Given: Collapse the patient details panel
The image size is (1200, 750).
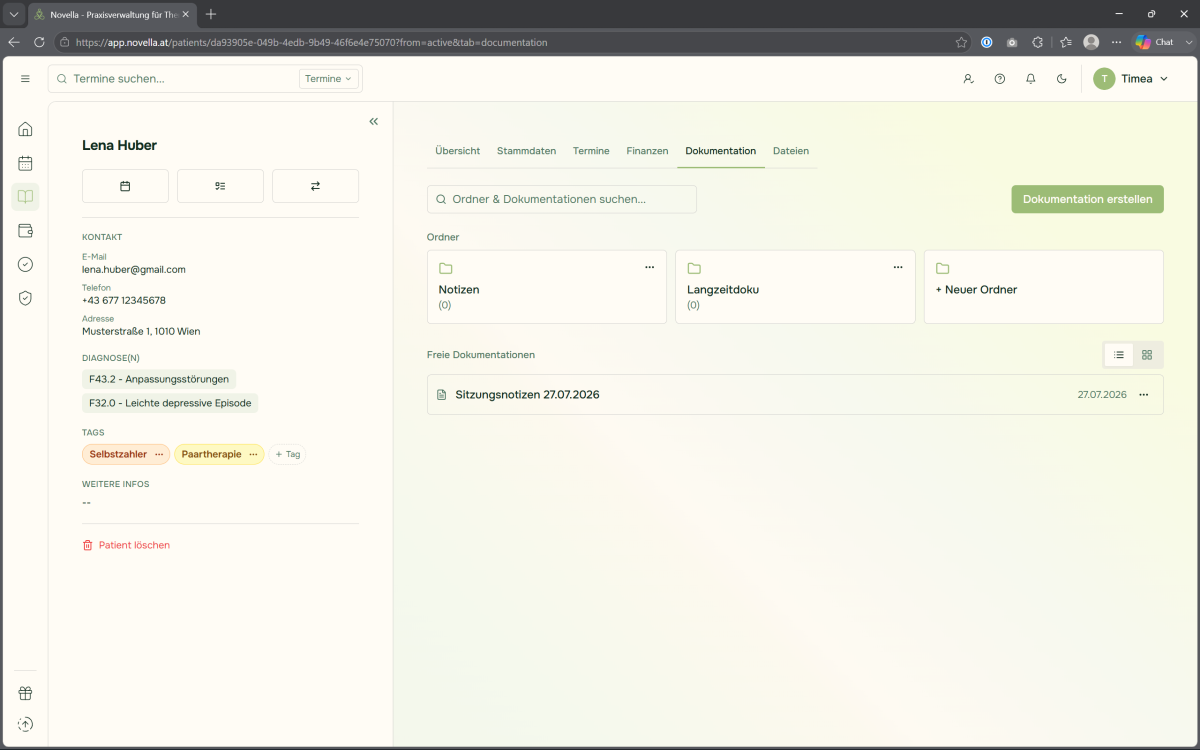Looking at the screenshot, I should [x=374, y=122].
